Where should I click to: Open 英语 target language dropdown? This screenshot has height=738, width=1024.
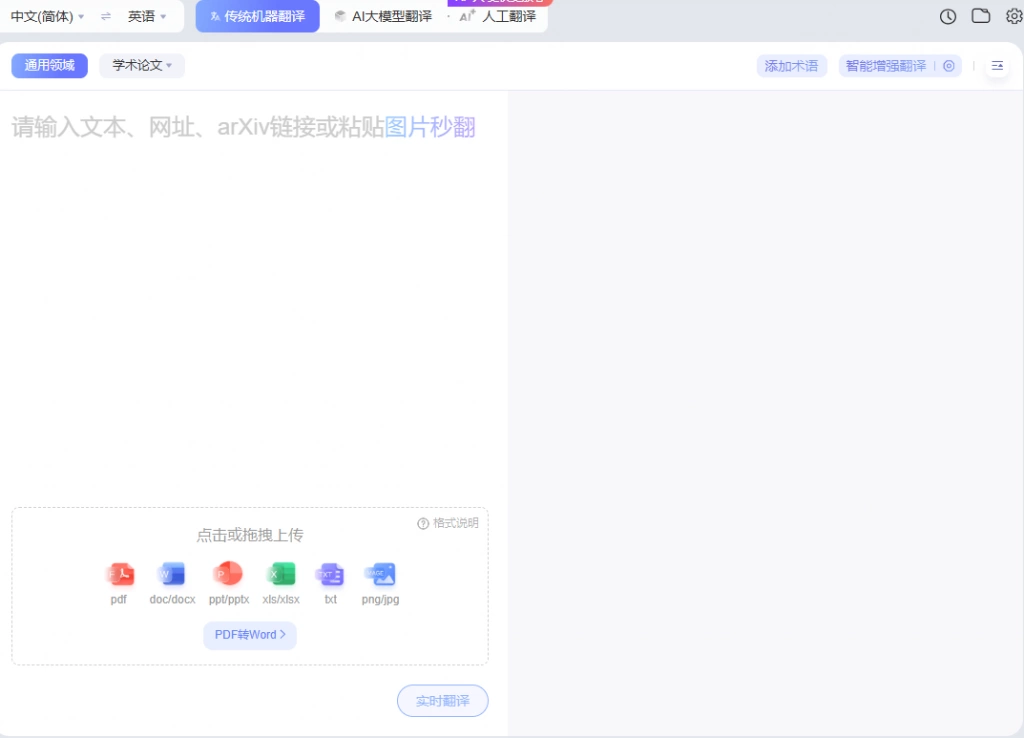(147, 16)
